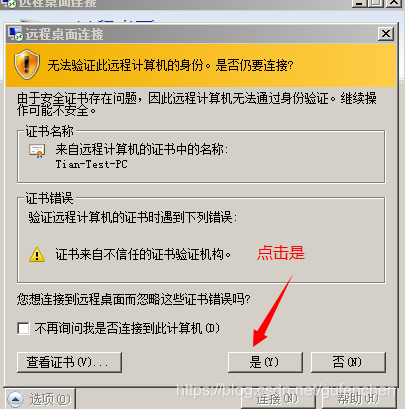Image resolution: width=405 pixels, height=409 pixels.
Task: Click the background window's Remote Desktop title icon
Action: (9, 4)
